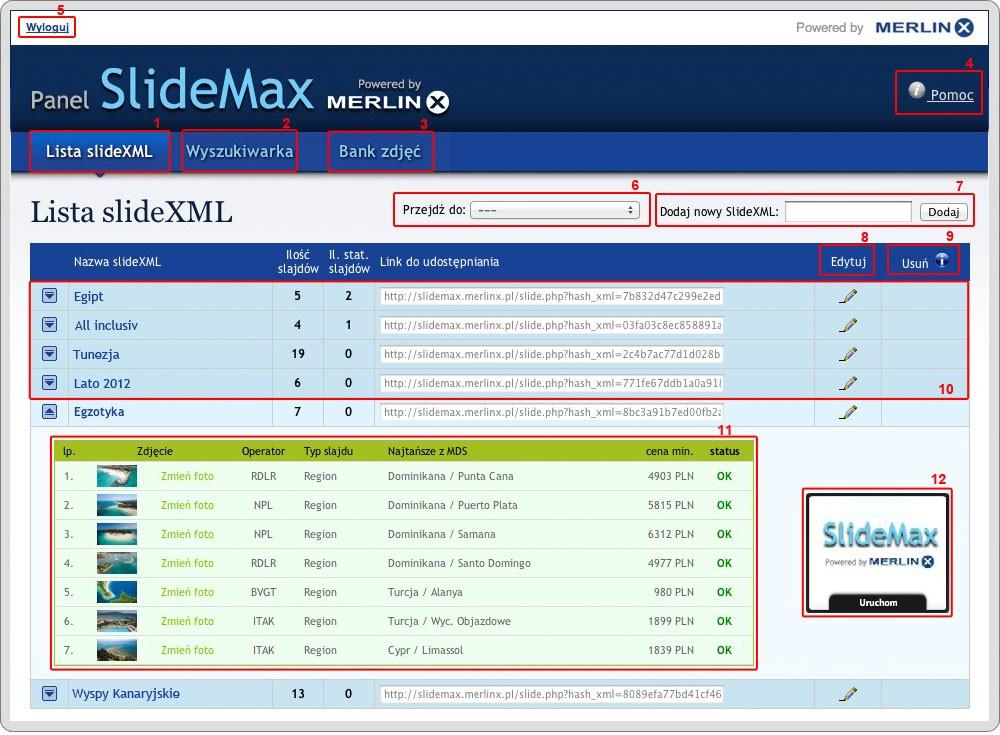Viewport: 1000px width, 735px height.
Task: Click the Dodaj button
Action: point(943,212)
